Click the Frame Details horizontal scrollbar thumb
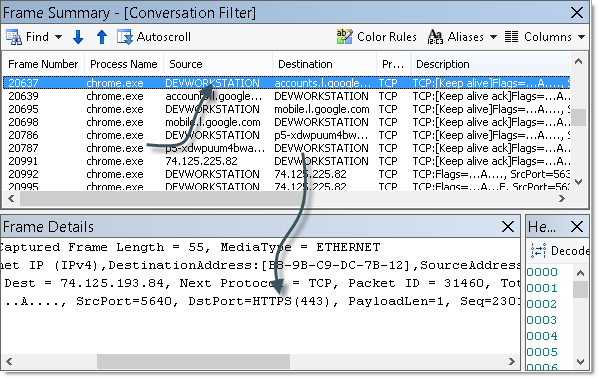The width and height of the screenshot is (598, 378). [x=193, y=361]
